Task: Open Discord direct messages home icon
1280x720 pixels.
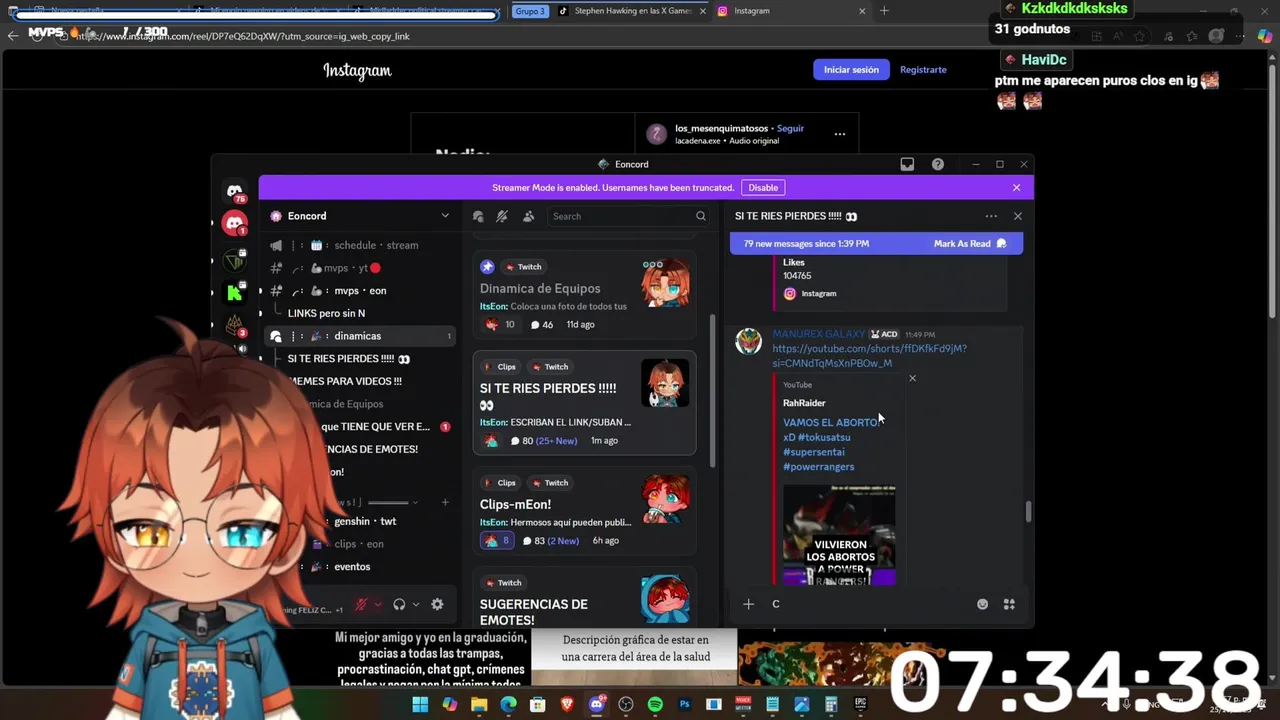Action: pyautogui.click(x=235, y=191)
